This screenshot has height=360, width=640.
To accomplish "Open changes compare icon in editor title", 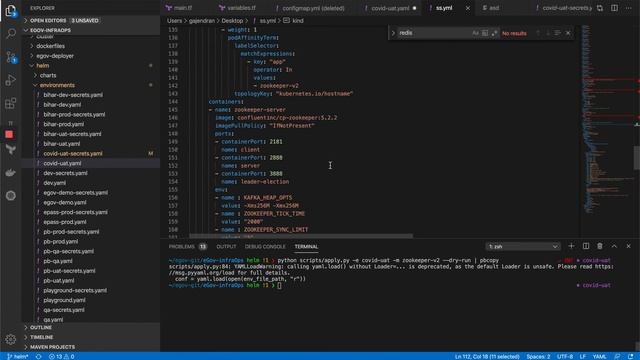I will tap(600, 8).
